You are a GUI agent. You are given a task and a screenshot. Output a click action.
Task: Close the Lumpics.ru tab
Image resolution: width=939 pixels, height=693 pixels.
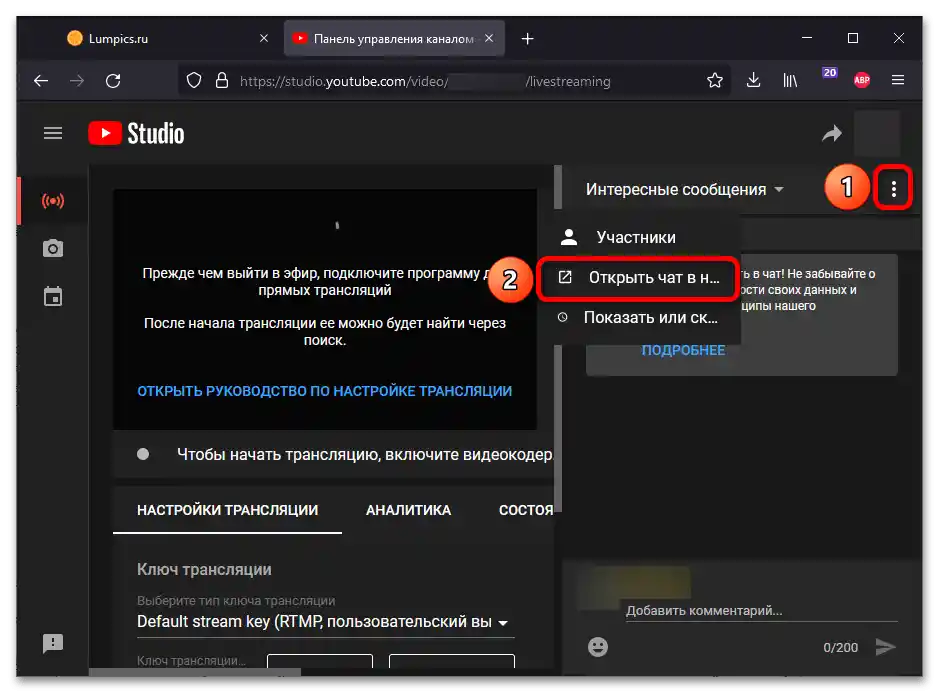(x=263, y=38)
